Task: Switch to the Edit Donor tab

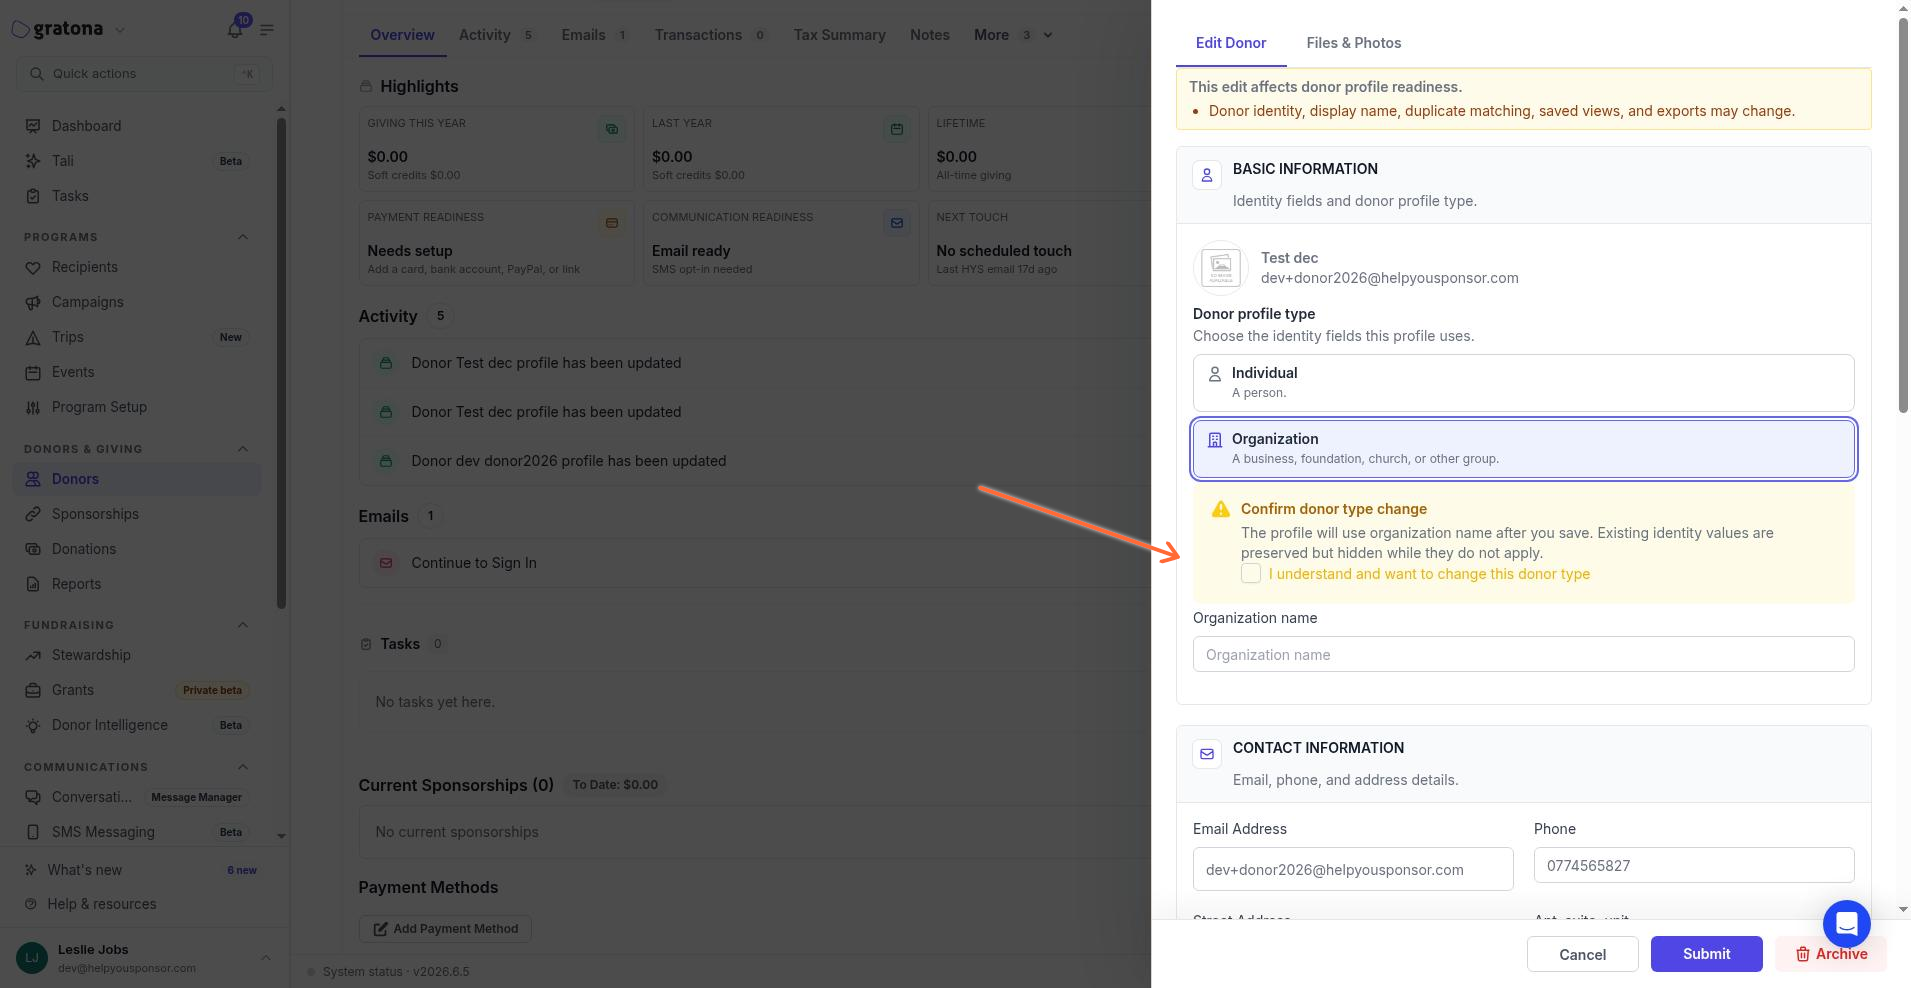Action: [1231, 43]
